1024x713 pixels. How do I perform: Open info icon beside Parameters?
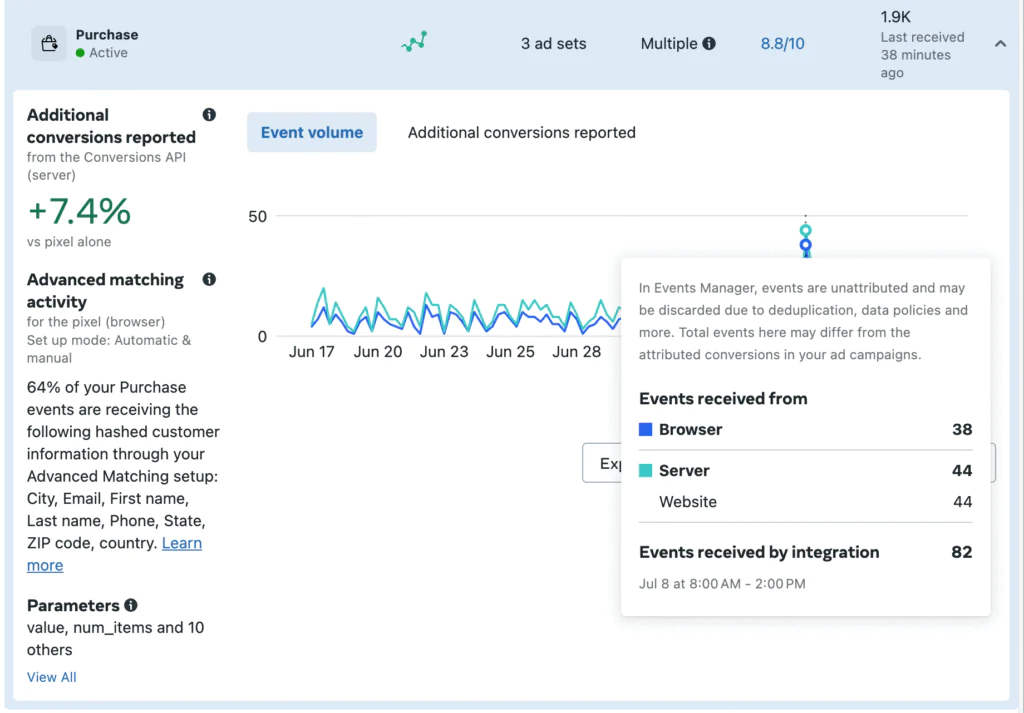(131, 605)
